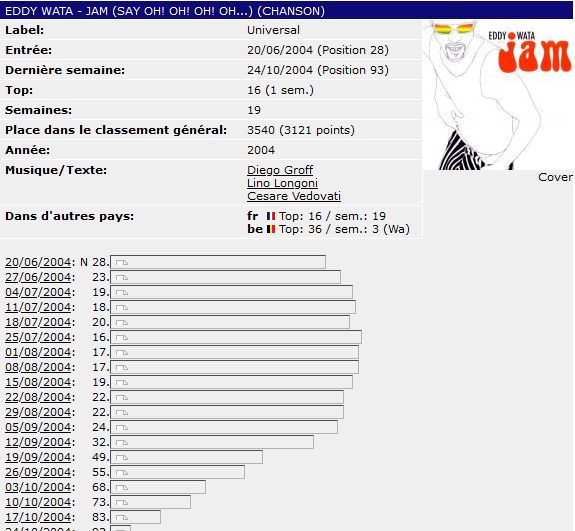
Task: Click the Belgian flag icon
Action: pyautogui.click(x=271, y=229)
